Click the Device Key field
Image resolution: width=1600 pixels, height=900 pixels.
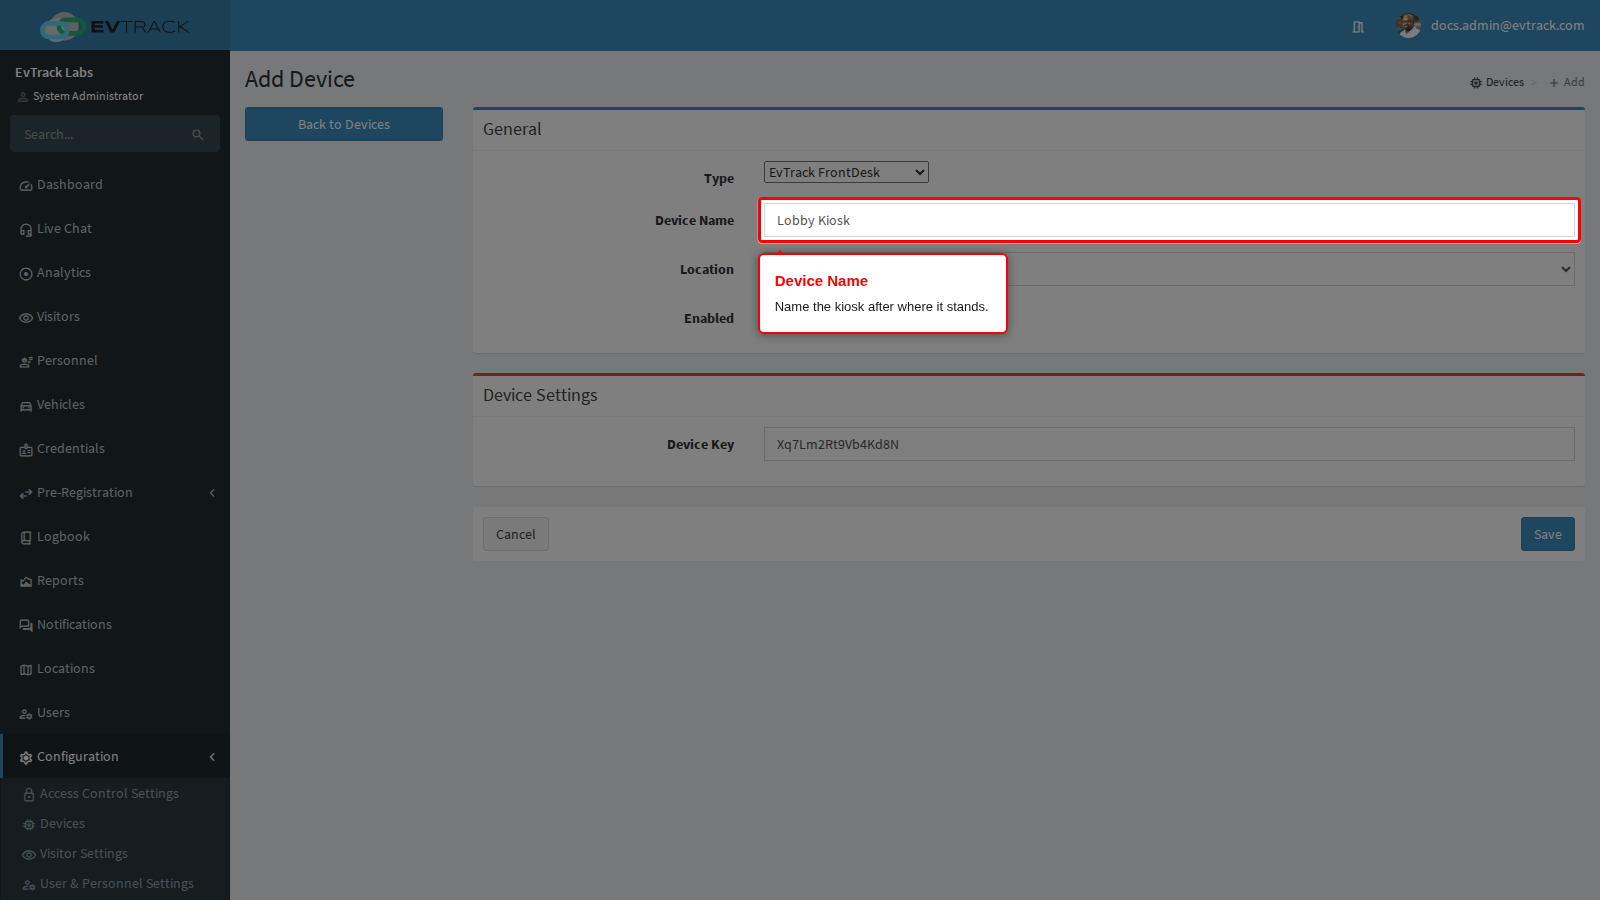click(x=1169, y=444)
